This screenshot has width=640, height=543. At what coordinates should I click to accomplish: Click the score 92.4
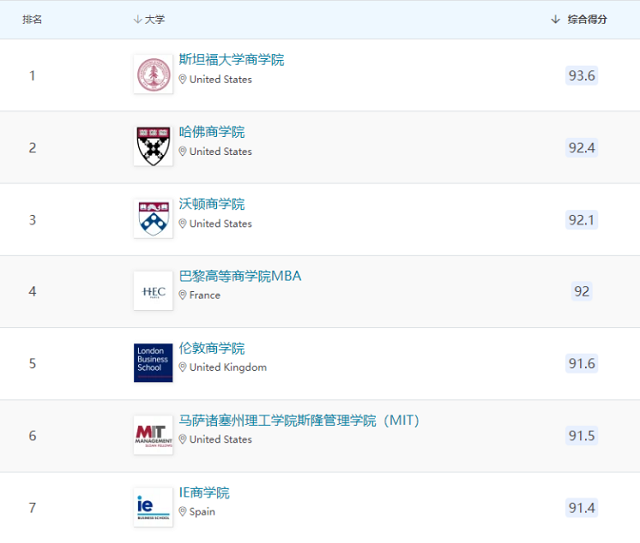pos(582,148)
